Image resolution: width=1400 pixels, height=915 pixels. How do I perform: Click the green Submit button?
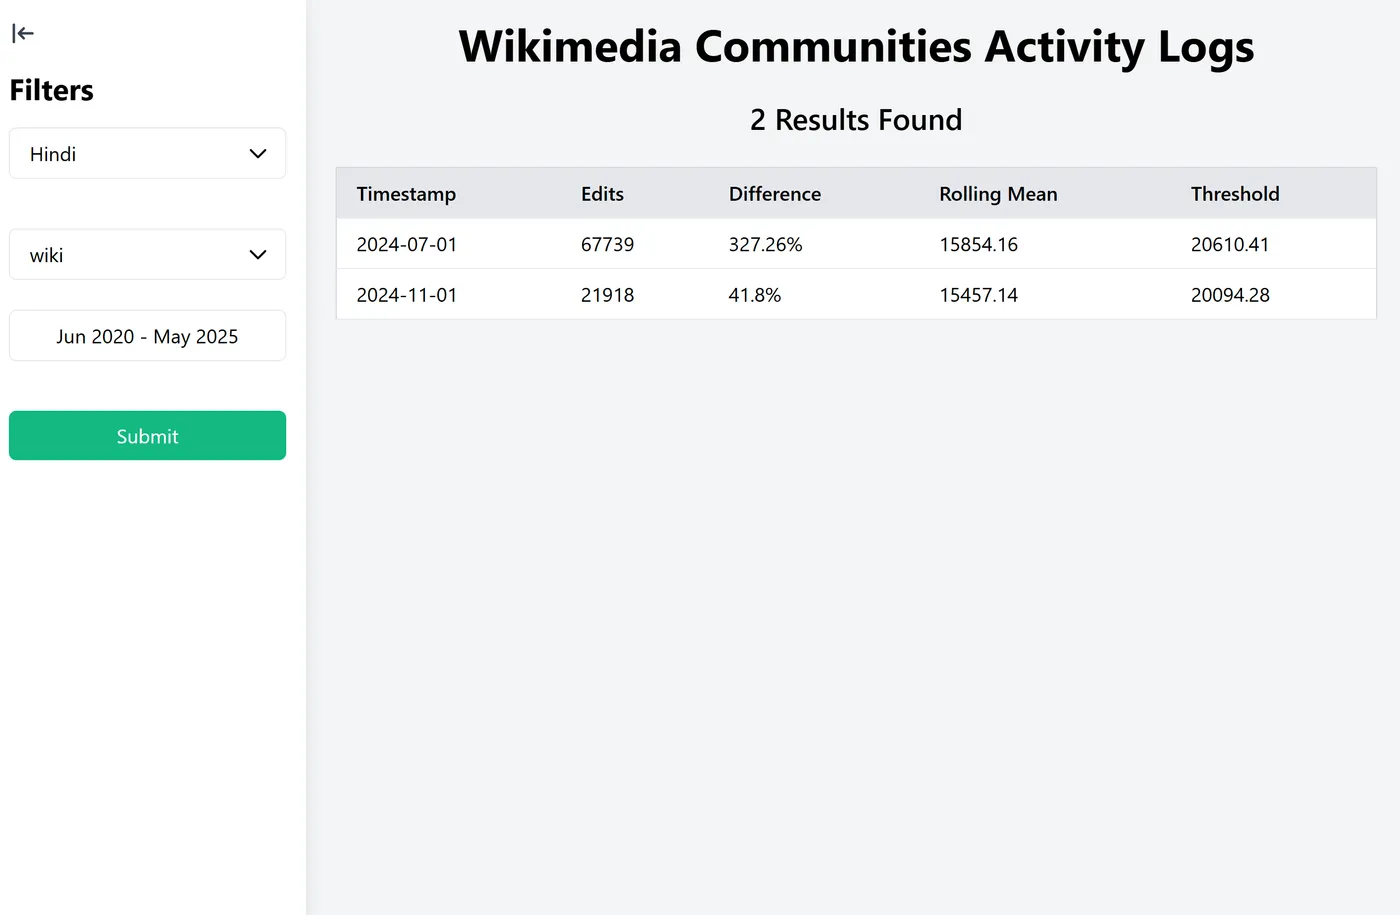click(147, 436)
